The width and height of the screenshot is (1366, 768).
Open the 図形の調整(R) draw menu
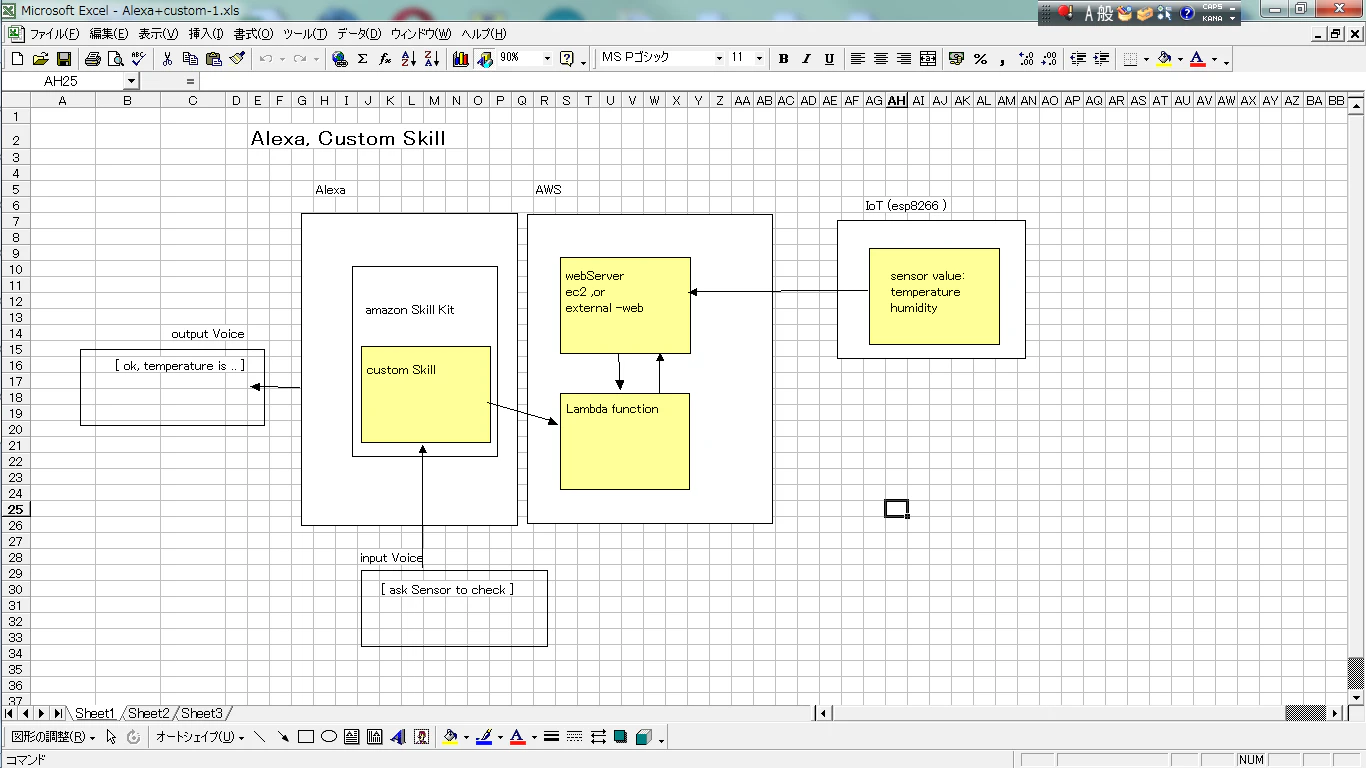click(x=53, y=738)
